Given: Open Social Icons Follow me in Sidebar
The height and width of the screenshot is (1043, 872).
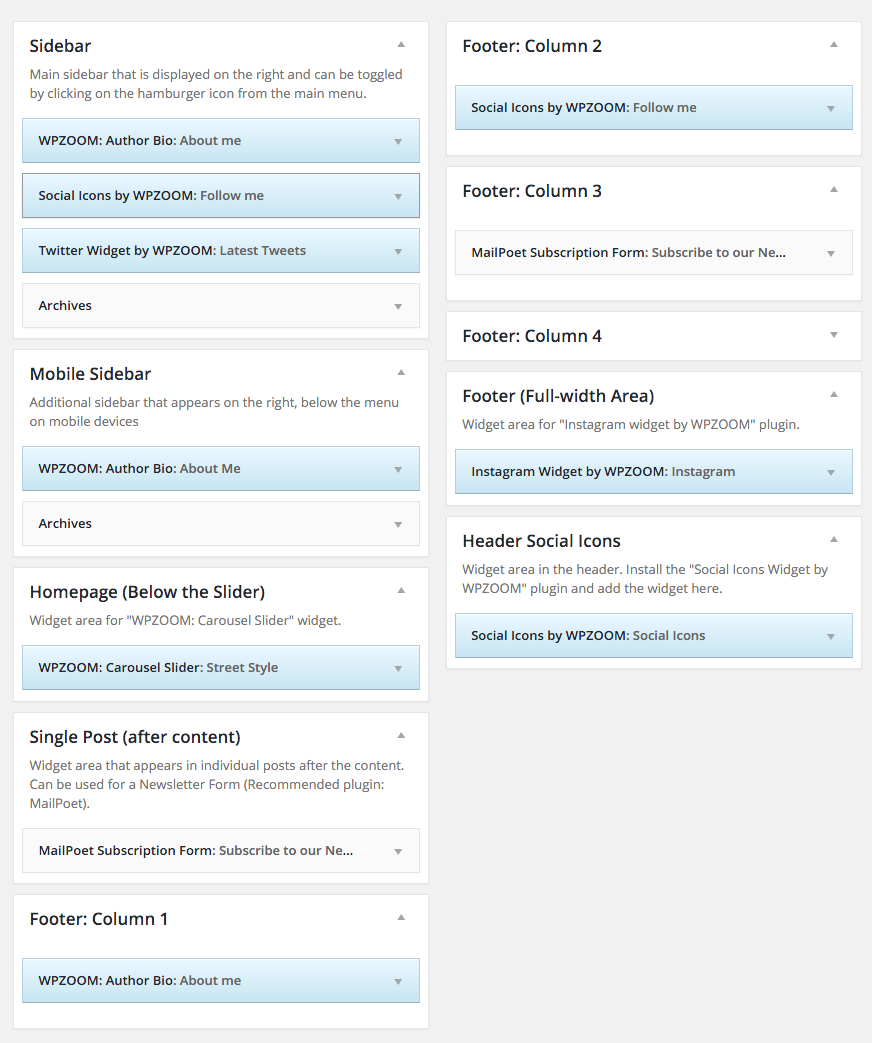Looking at the screenshot, I should (221, 196).
